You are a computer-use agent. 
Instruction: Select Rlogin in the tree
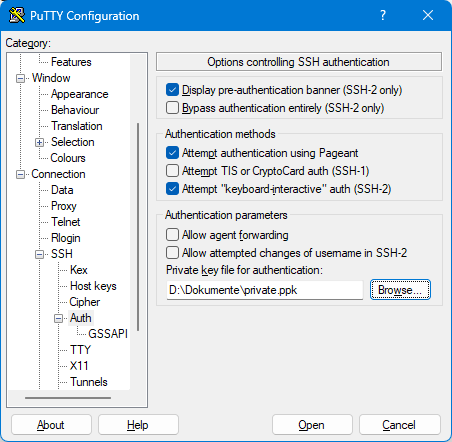tap(66, 238)
